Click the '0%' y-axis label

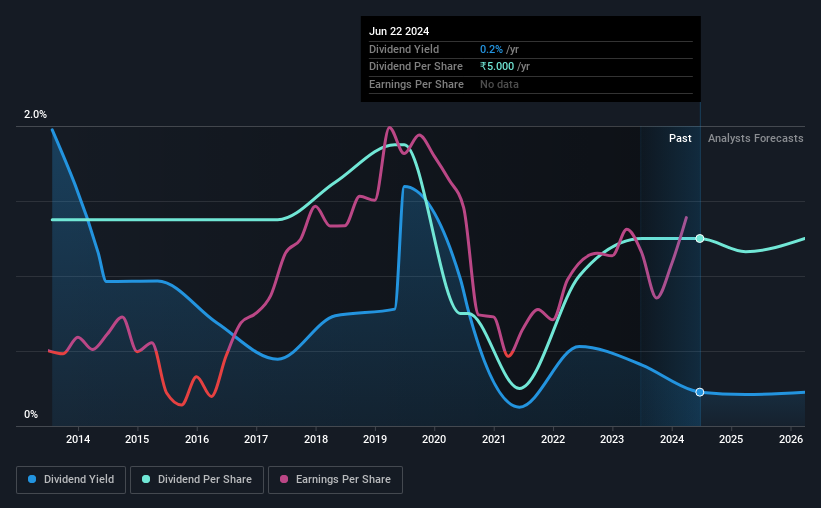(31, 414)
